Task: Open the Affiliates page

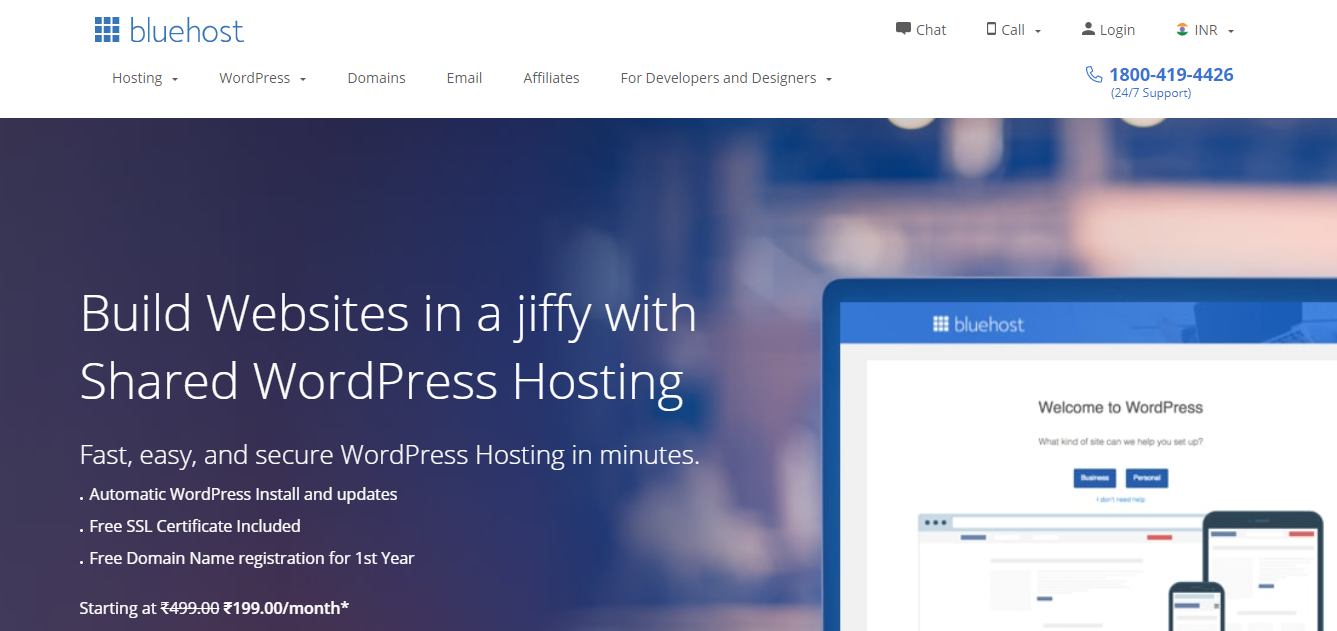Action: (x=551, y=78)
